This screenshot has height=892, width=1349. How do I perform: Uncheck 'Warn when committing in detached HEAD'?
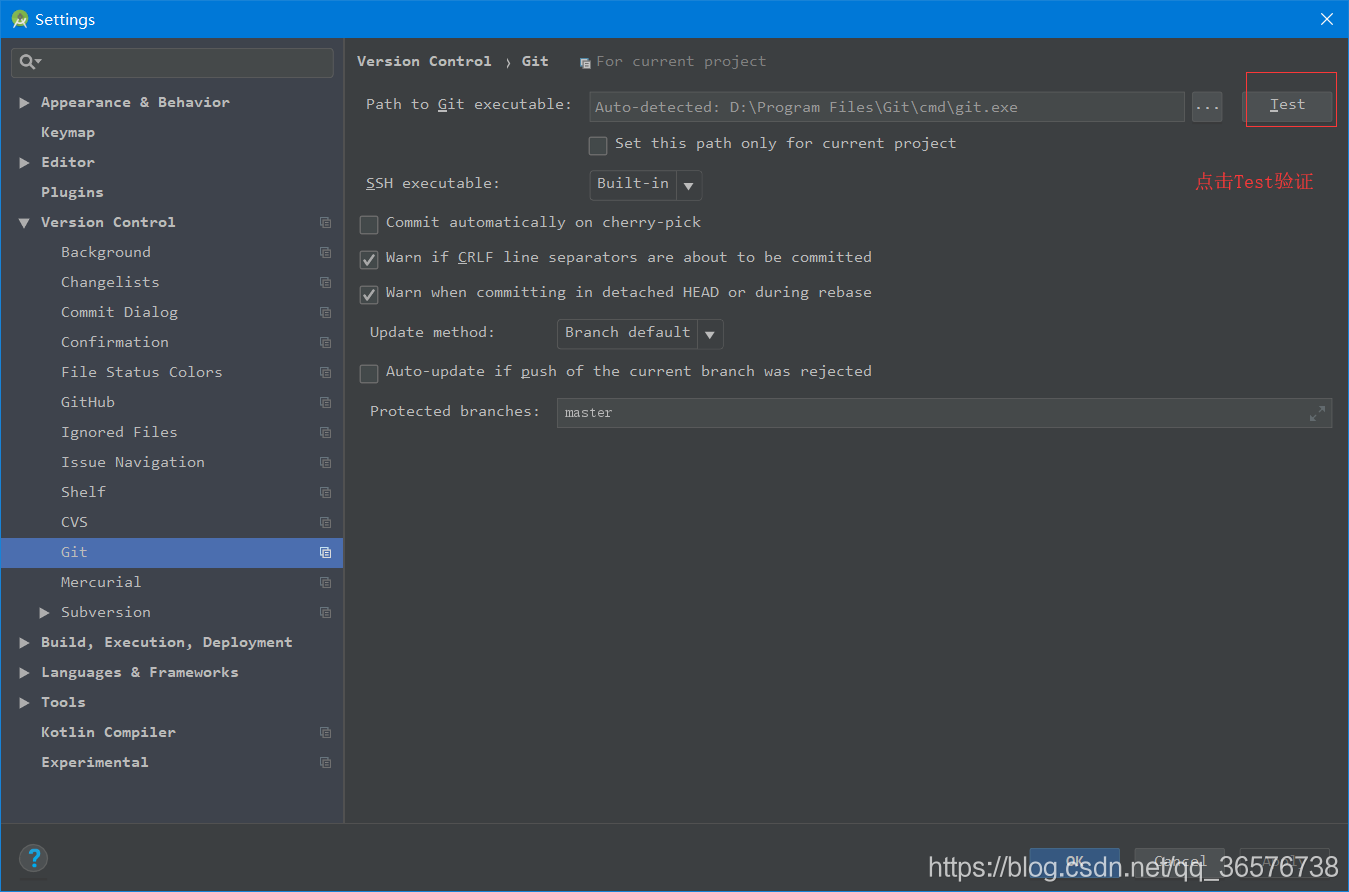pos(369,294)
